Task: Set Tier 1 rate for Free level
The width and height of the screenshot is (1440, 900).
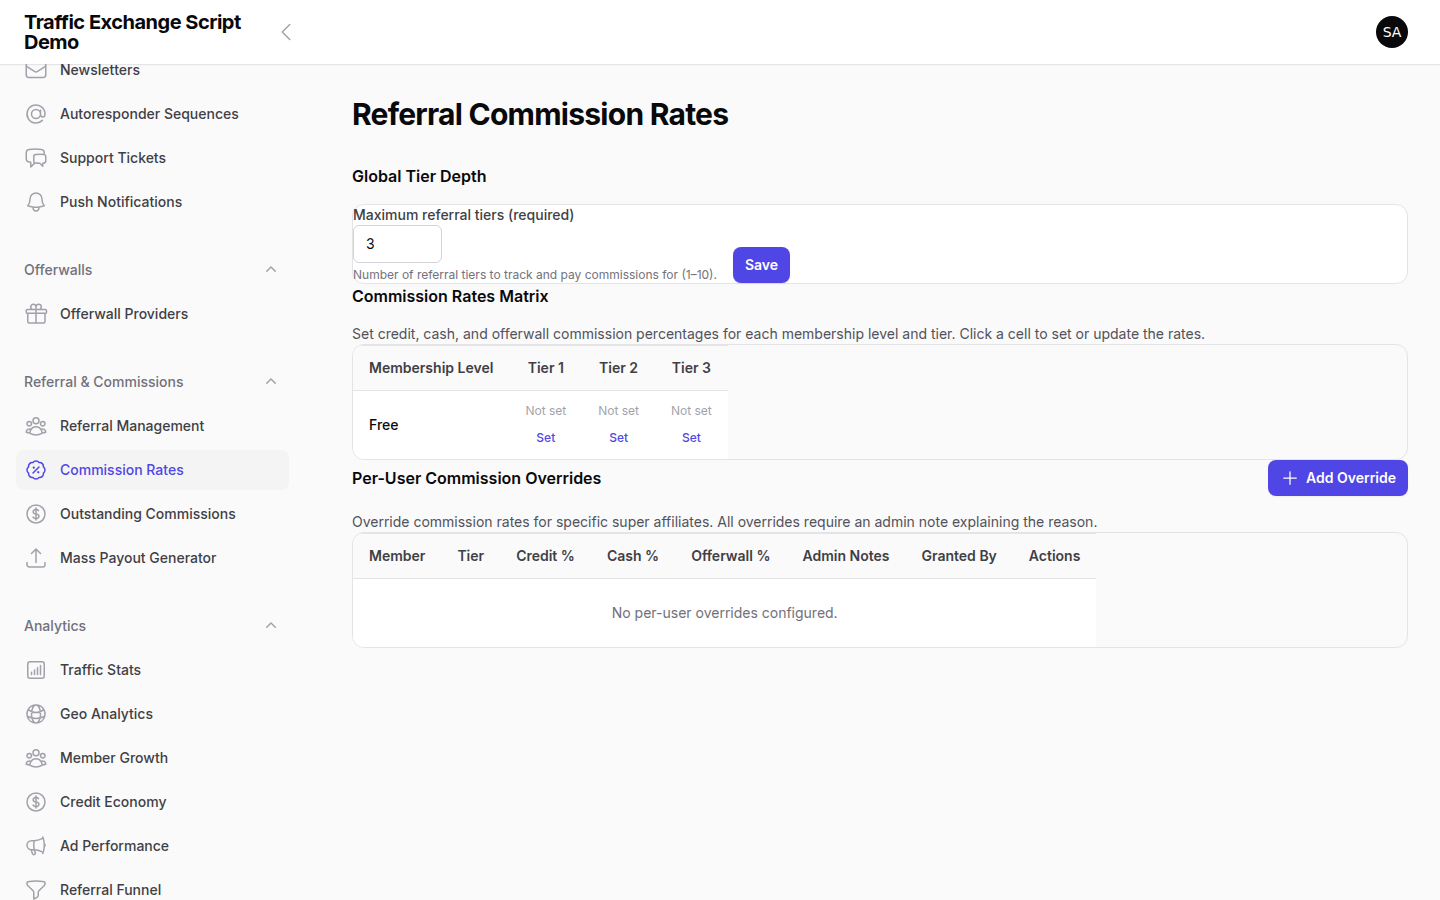Action: [545, 437]
